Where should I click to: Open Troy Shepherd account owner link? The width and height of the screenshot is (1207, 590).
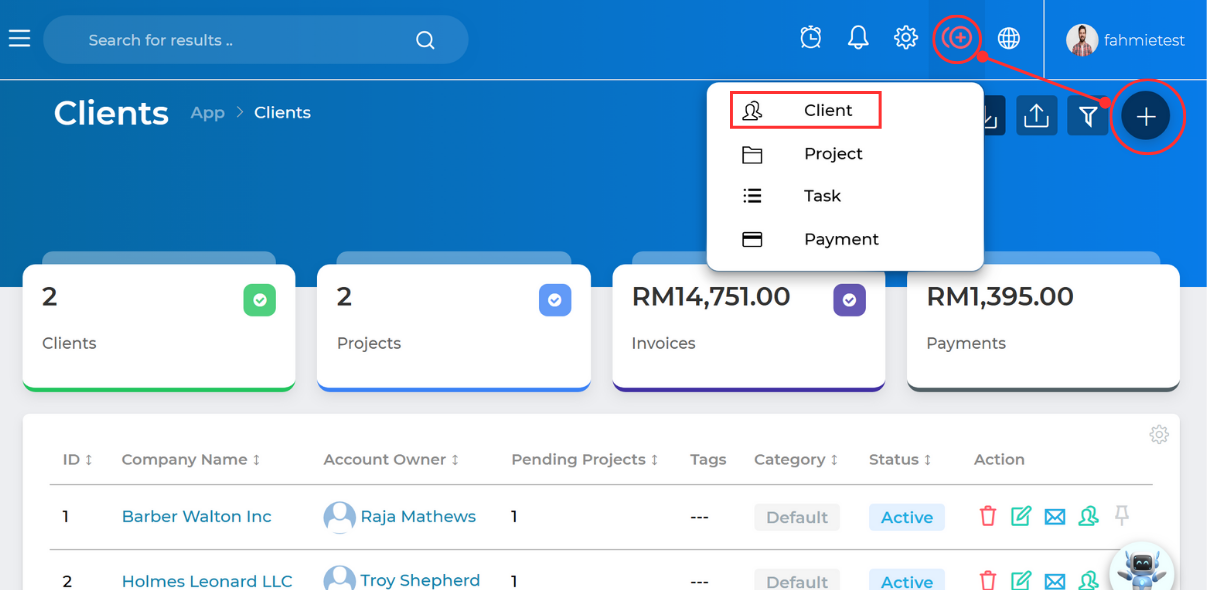pyautogui.click(x=420, y=580)
